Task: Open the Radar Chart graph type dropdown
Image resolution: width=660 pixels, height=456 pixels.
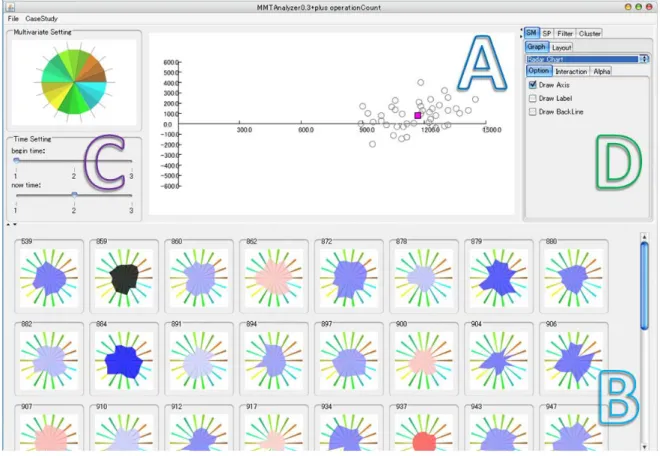Action: [x=588, y=59]
